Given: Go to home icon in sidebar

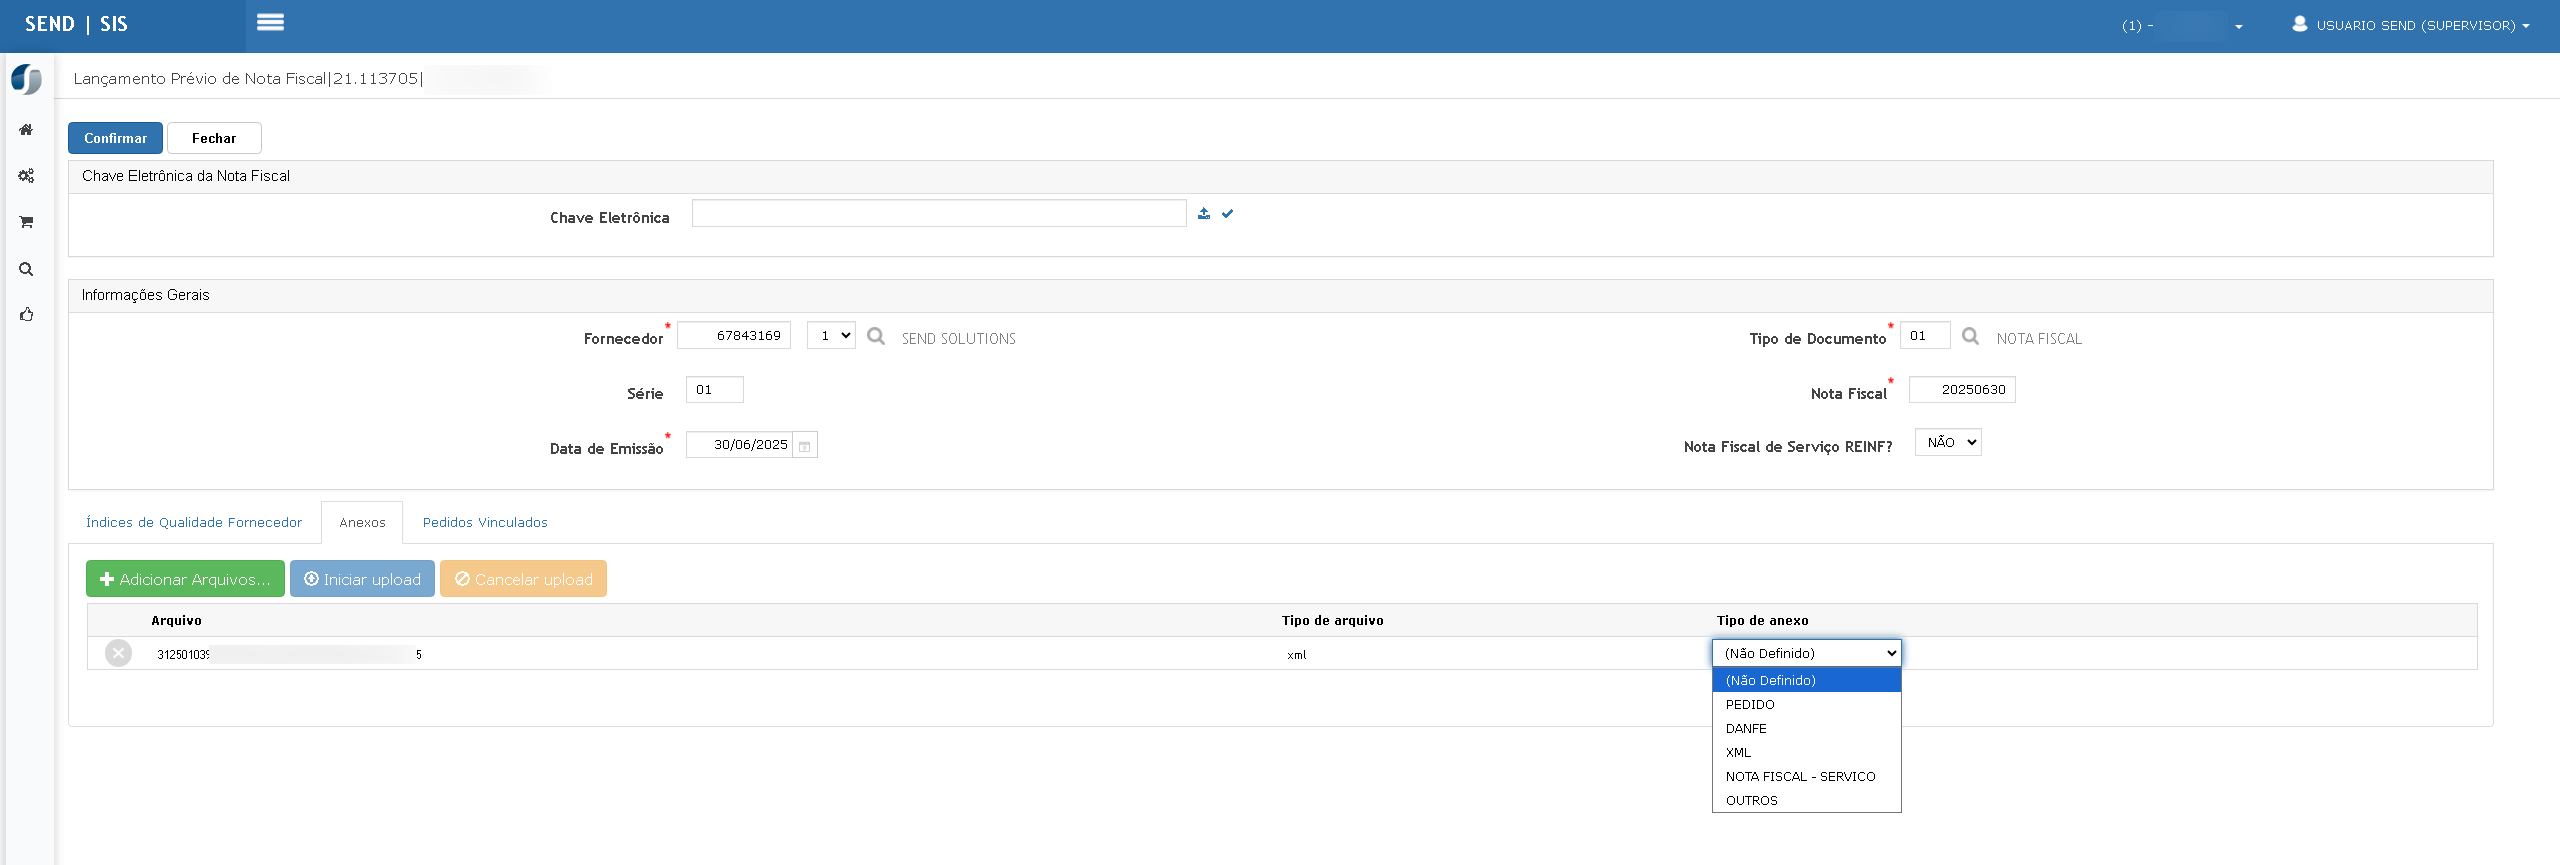Looking at the screenshot, I should [x=26, y=130].
